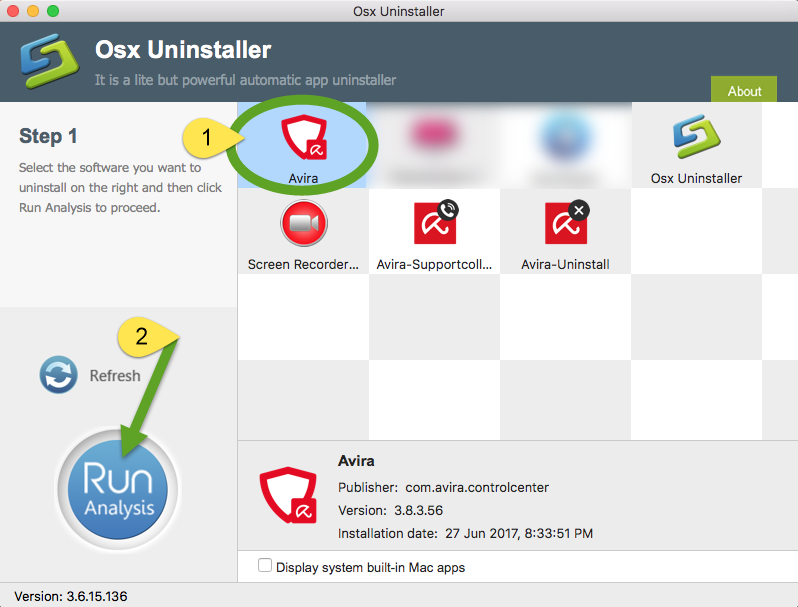Open the About page
Screen dimensions: 798x607
pyautogui.click(x=744, y=90)
